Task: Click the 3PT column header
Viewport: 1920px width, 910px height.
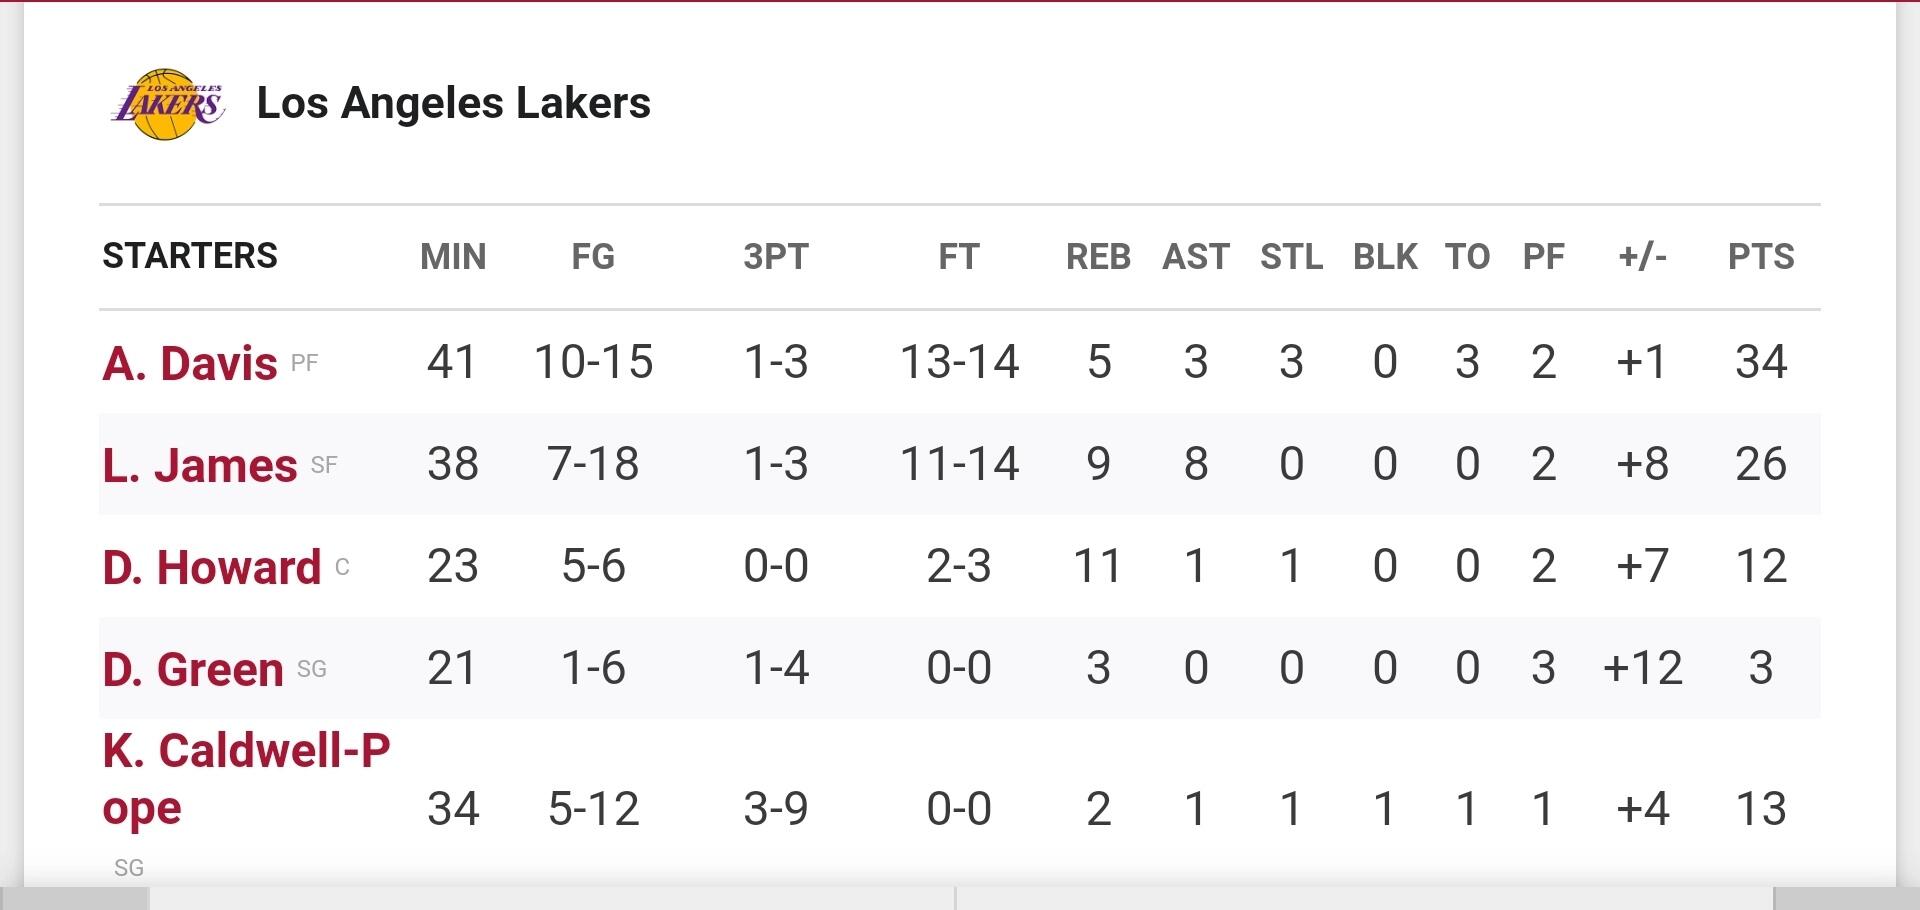Action: pyautogui.click(x=776, y=257)
